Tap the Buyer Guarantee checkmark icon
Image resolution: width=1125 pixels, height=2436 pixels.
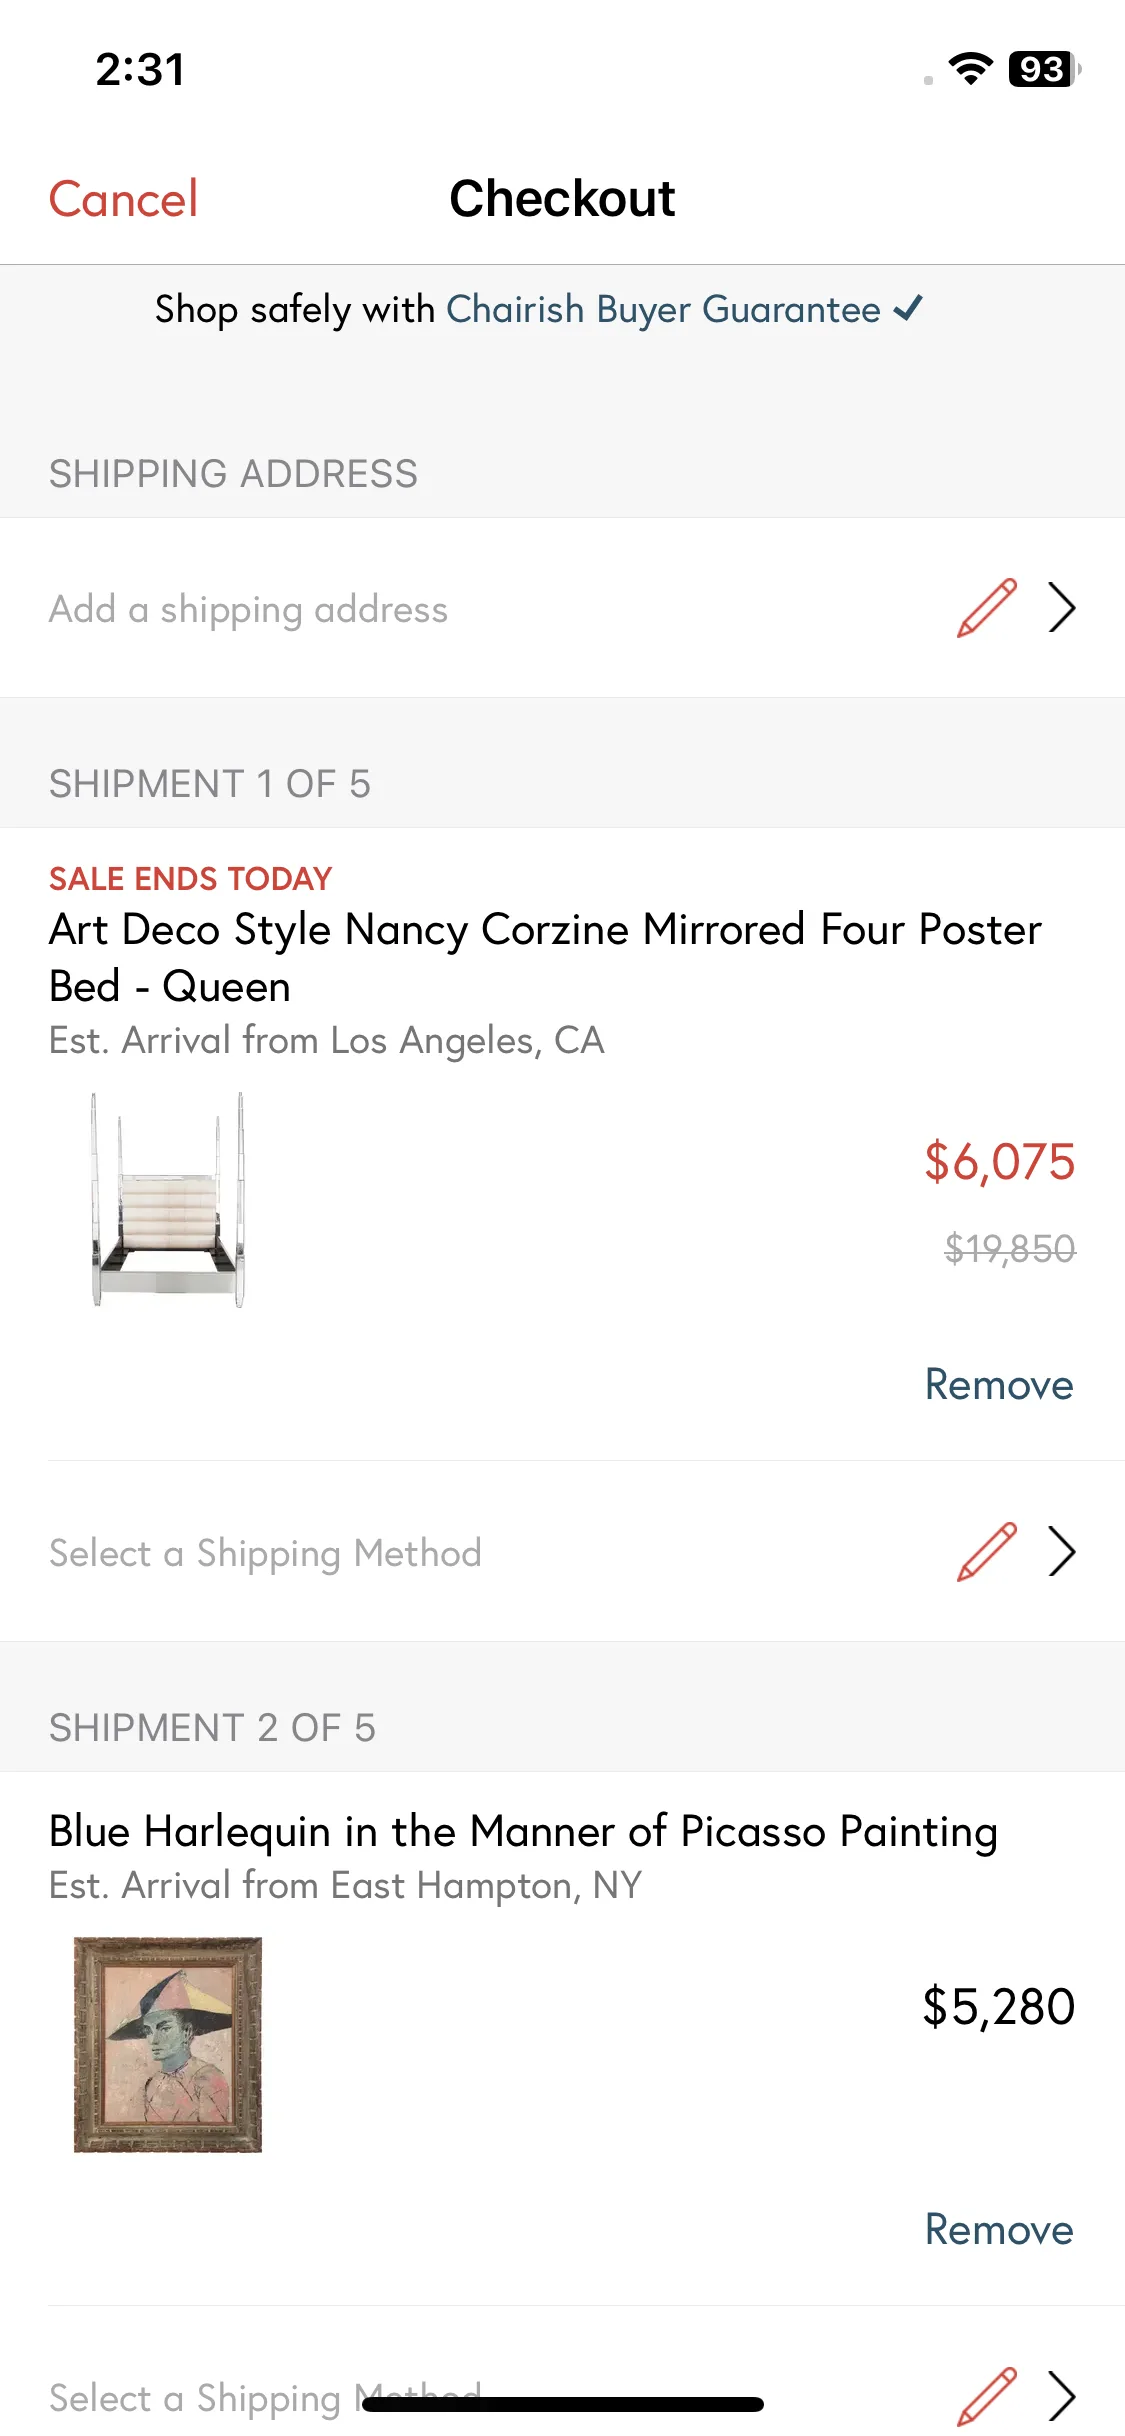[908, 308]
